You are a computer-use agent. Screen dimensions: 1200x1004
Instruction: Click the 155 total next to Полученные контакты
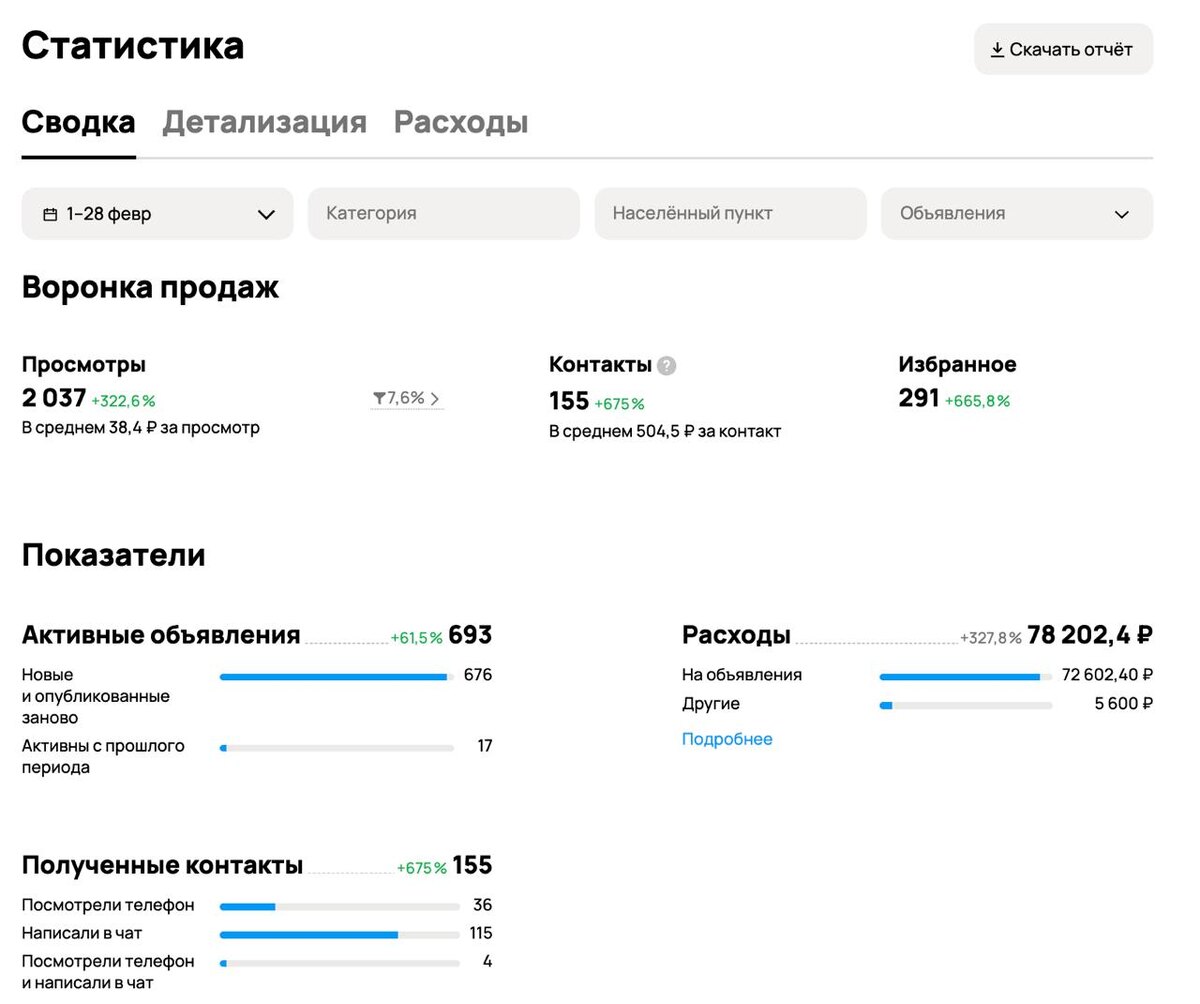(x=472, y=865)
